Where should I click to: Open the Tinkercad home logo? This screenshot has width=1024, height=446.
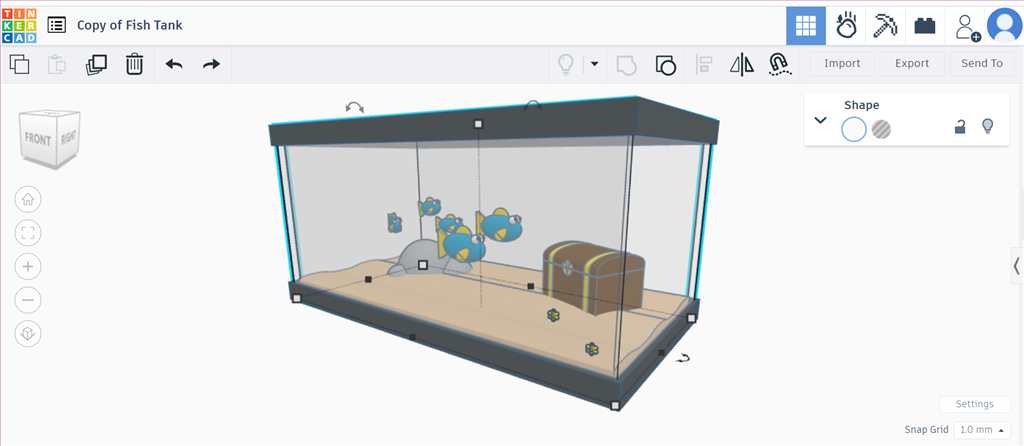click(20, 26)
